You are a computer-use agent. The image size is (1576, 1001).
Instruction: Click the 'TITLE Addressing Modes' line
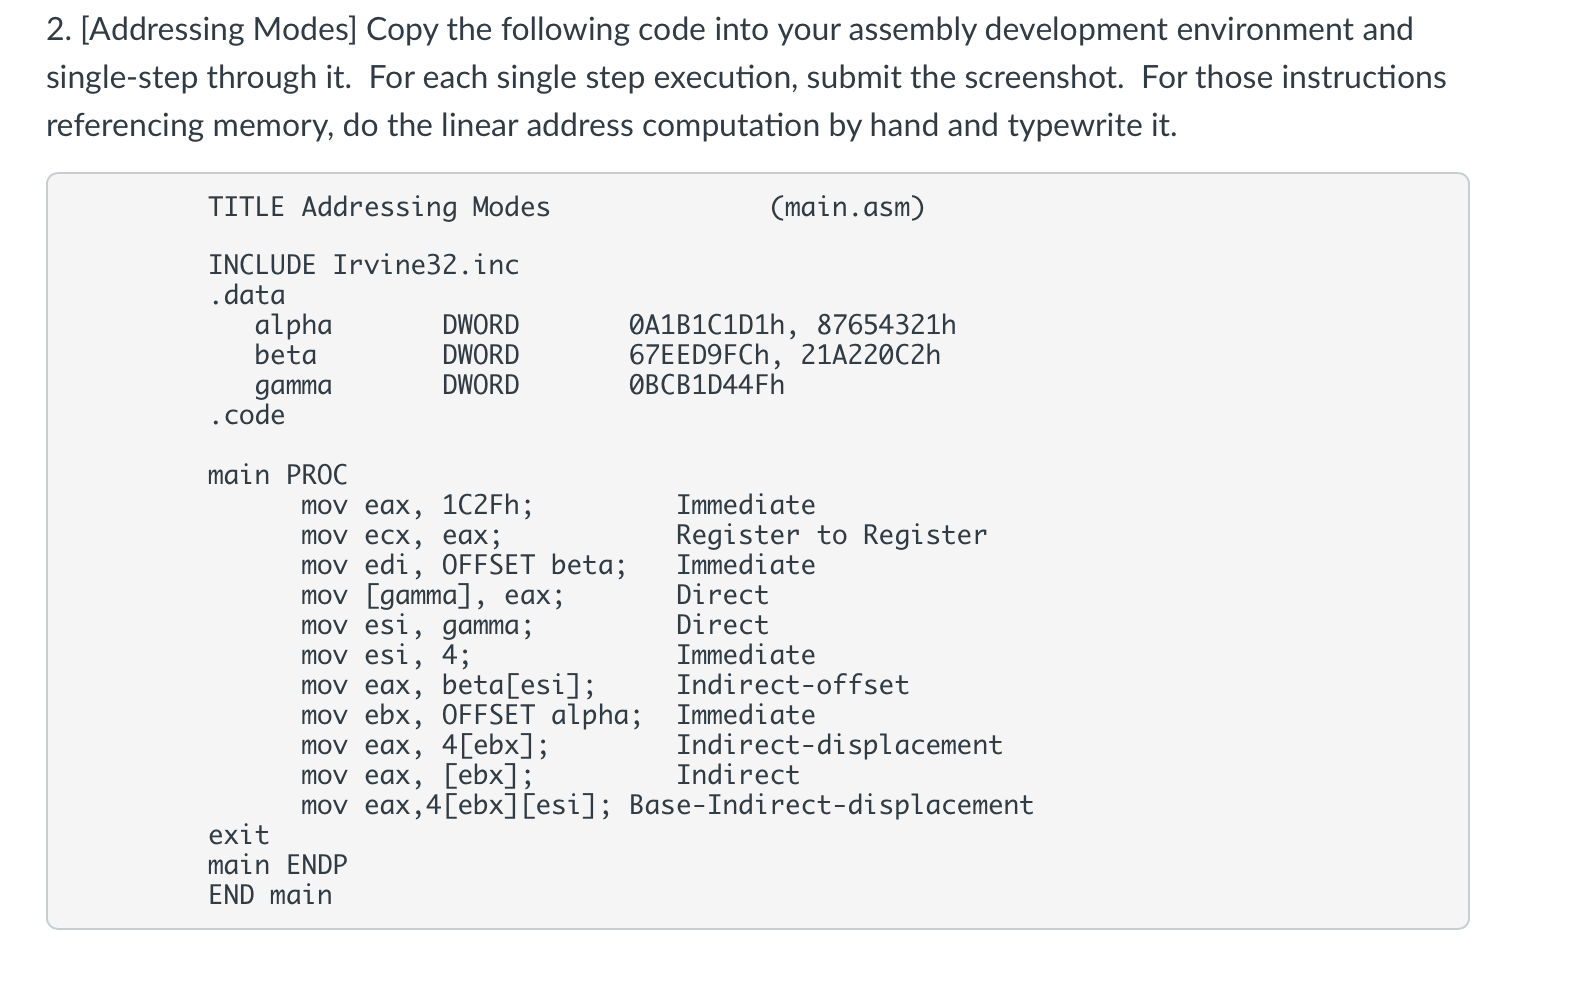click(379, 207)
